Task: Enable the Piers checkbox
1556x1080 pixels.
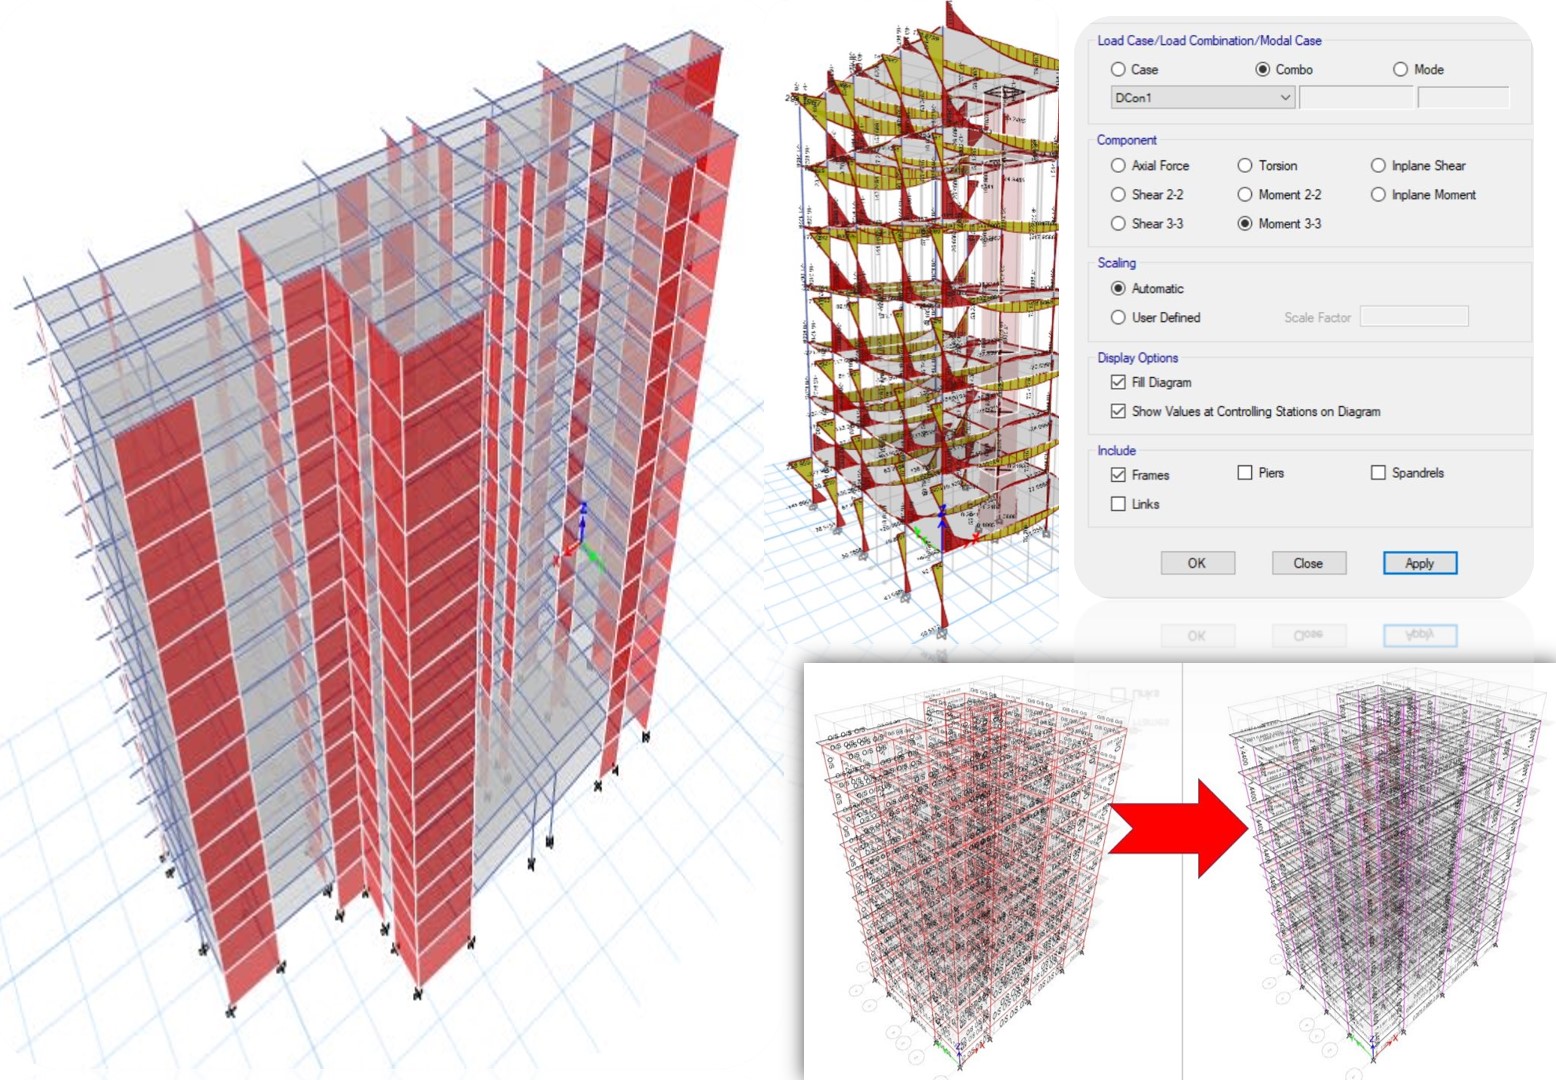Action: [1243, 472]
